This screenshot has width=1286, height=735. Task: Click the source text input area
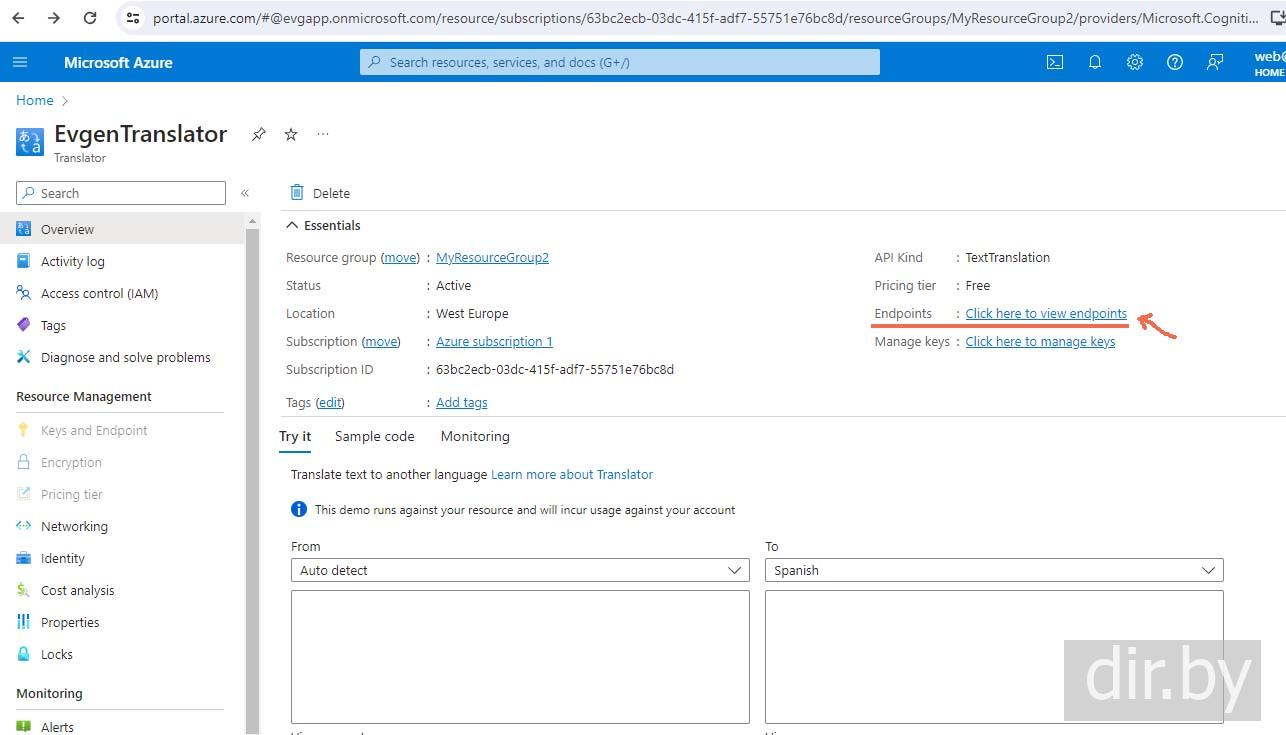click(x=520, y=656)
